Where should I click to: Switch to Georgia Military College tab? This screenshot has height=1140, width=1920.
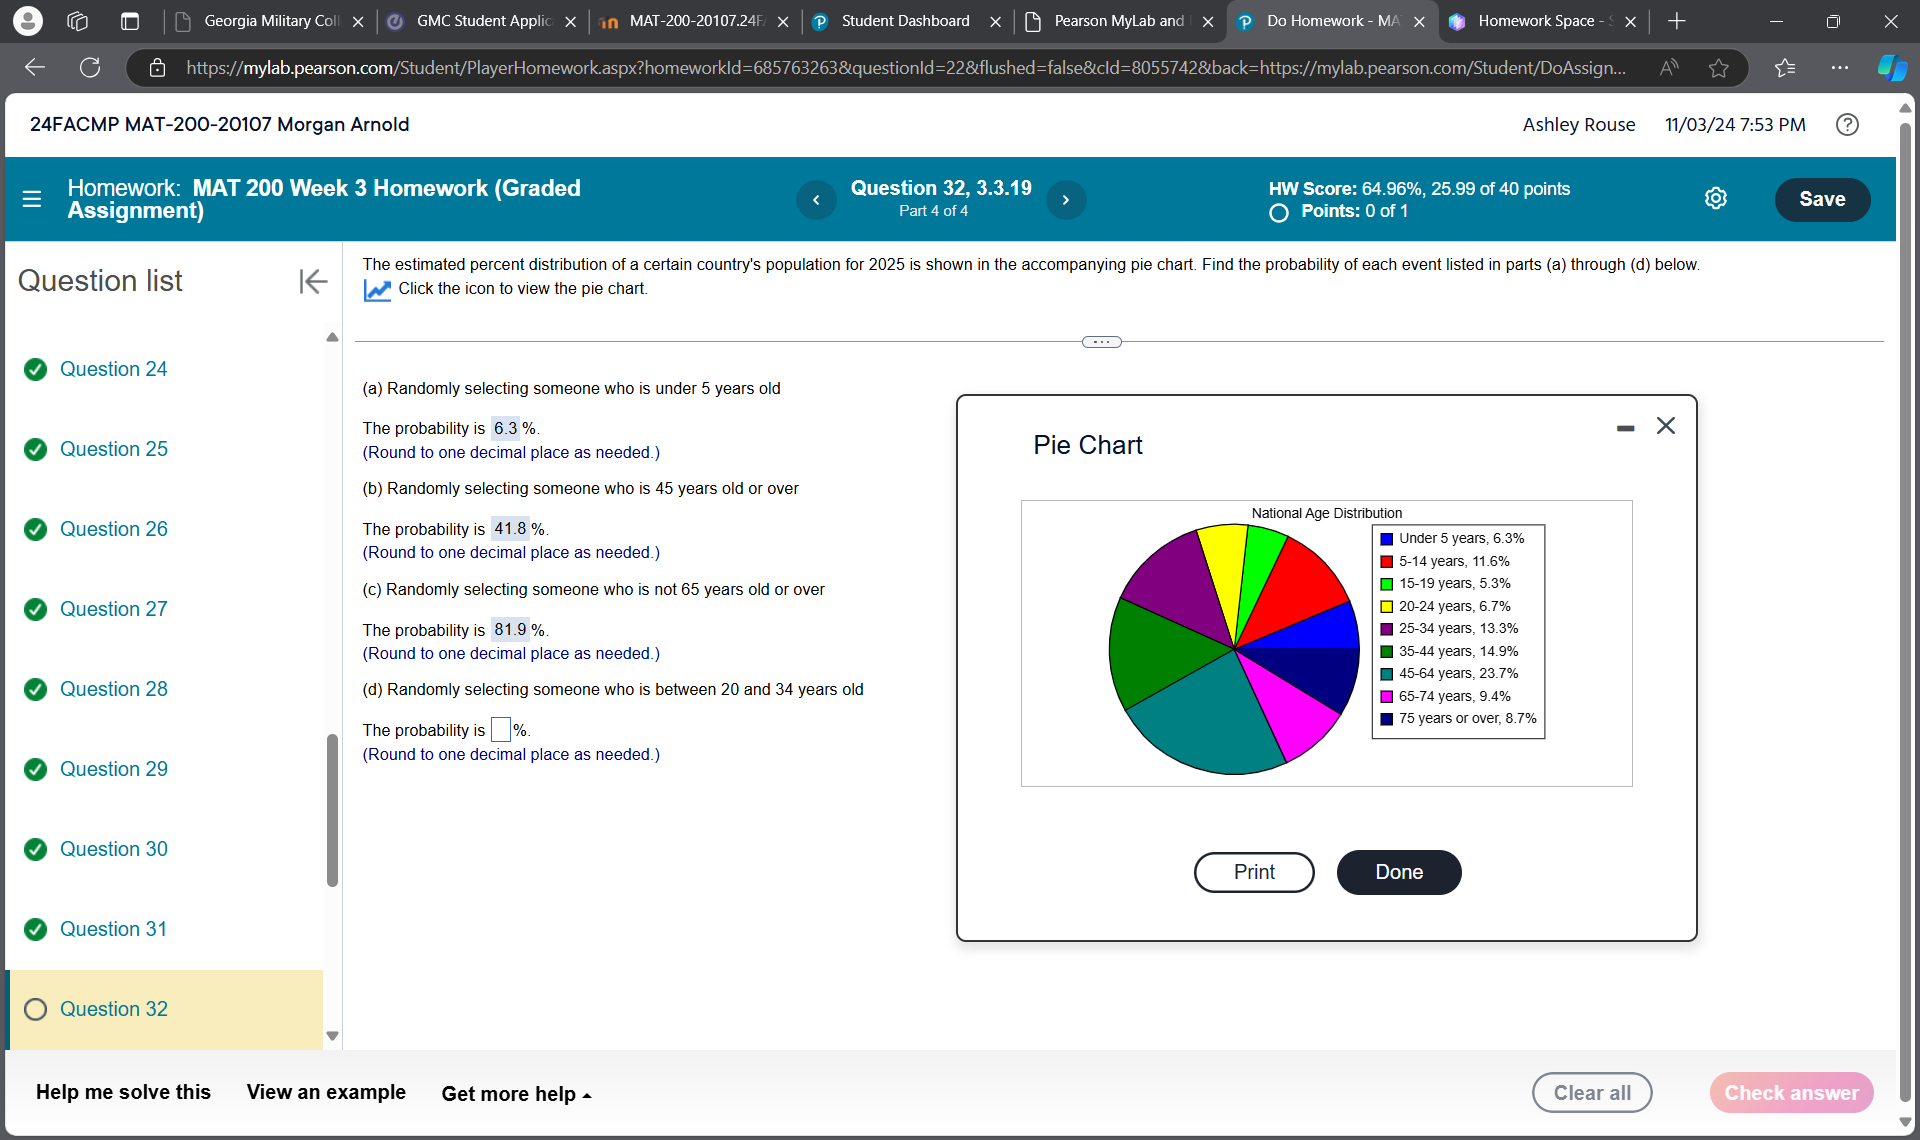tap(270, 21)
